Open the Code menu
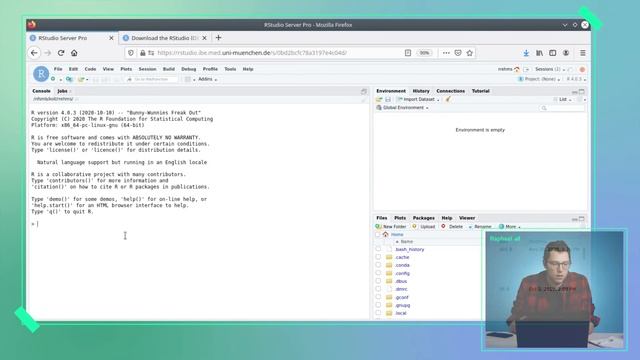Image resolution: width=640 pixels, height=360 pixels. pyautogui.click(x=90, y=69)
